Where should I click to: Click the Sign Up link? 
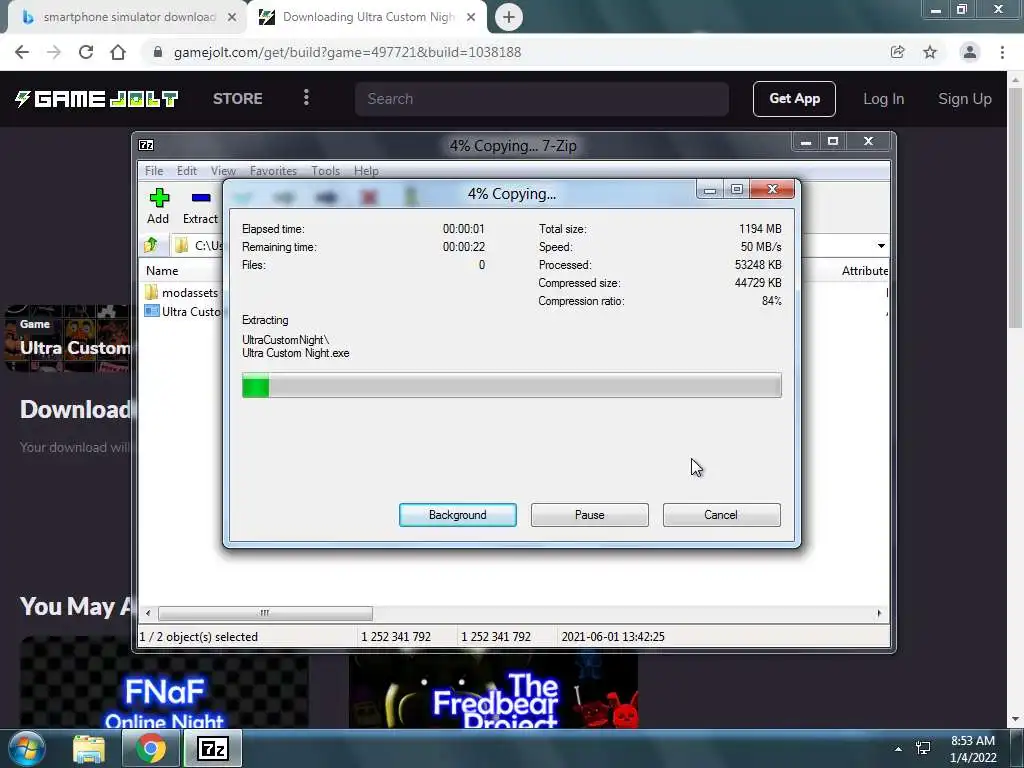[965, 99]
